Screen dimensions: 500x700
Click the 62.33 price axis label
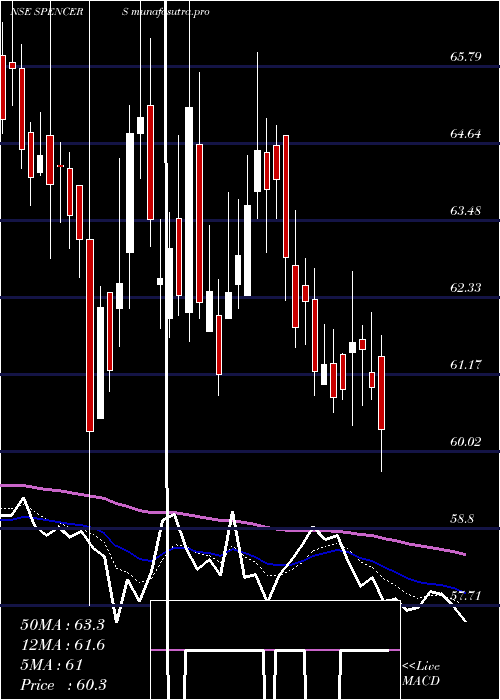click(x=466, y=288)
